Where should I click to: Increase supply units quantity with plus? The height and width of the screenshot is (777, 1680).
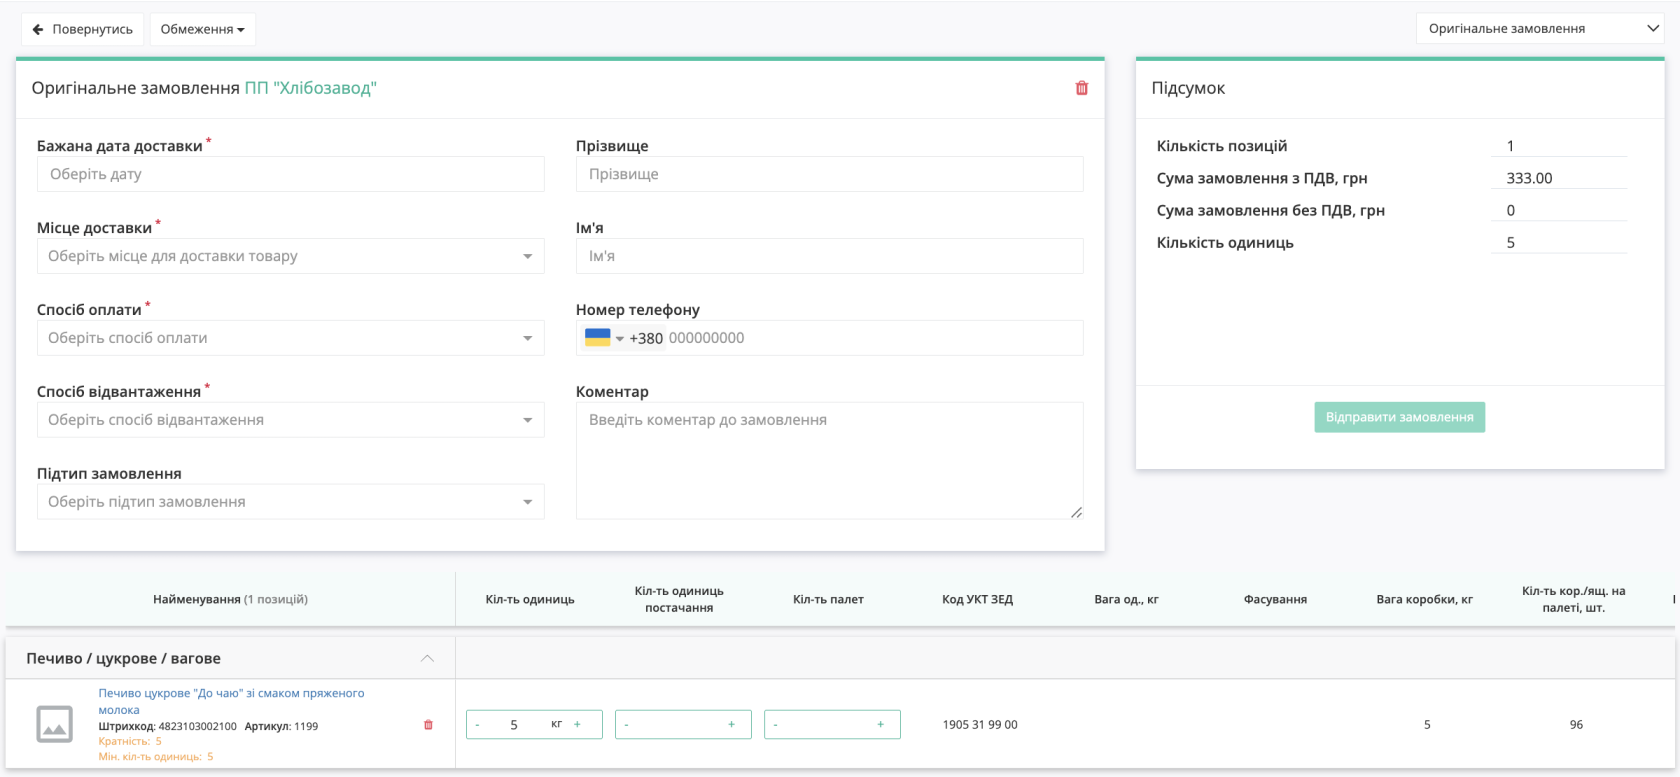[x=731, y=724]
